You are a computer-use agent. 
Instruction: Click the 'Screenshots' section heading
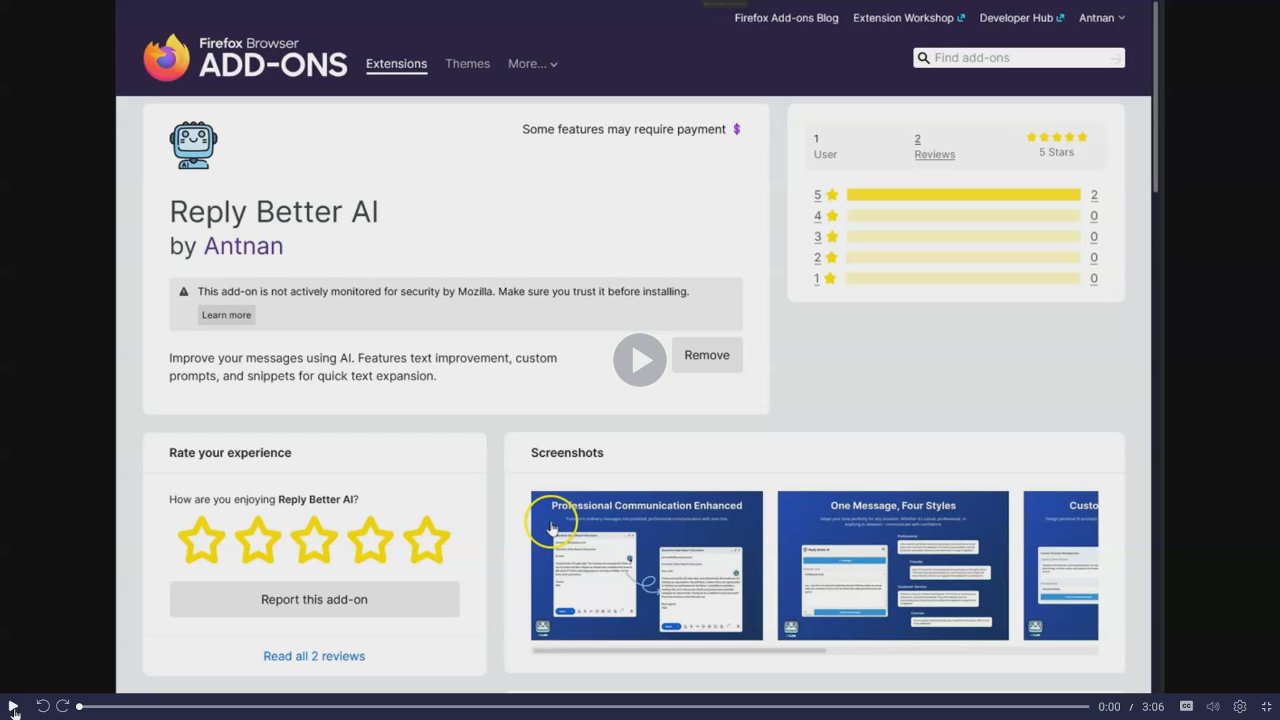click(x=567, y=453)
